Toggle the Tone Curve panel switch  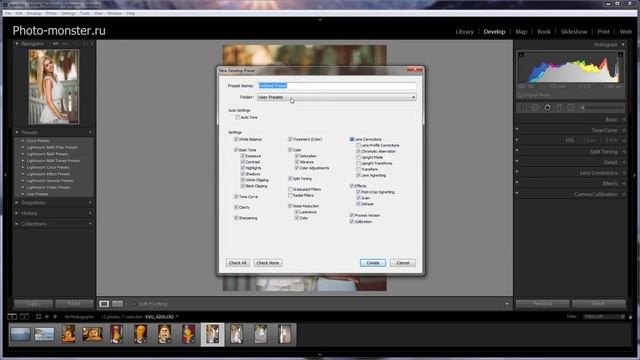click(517, 129)
